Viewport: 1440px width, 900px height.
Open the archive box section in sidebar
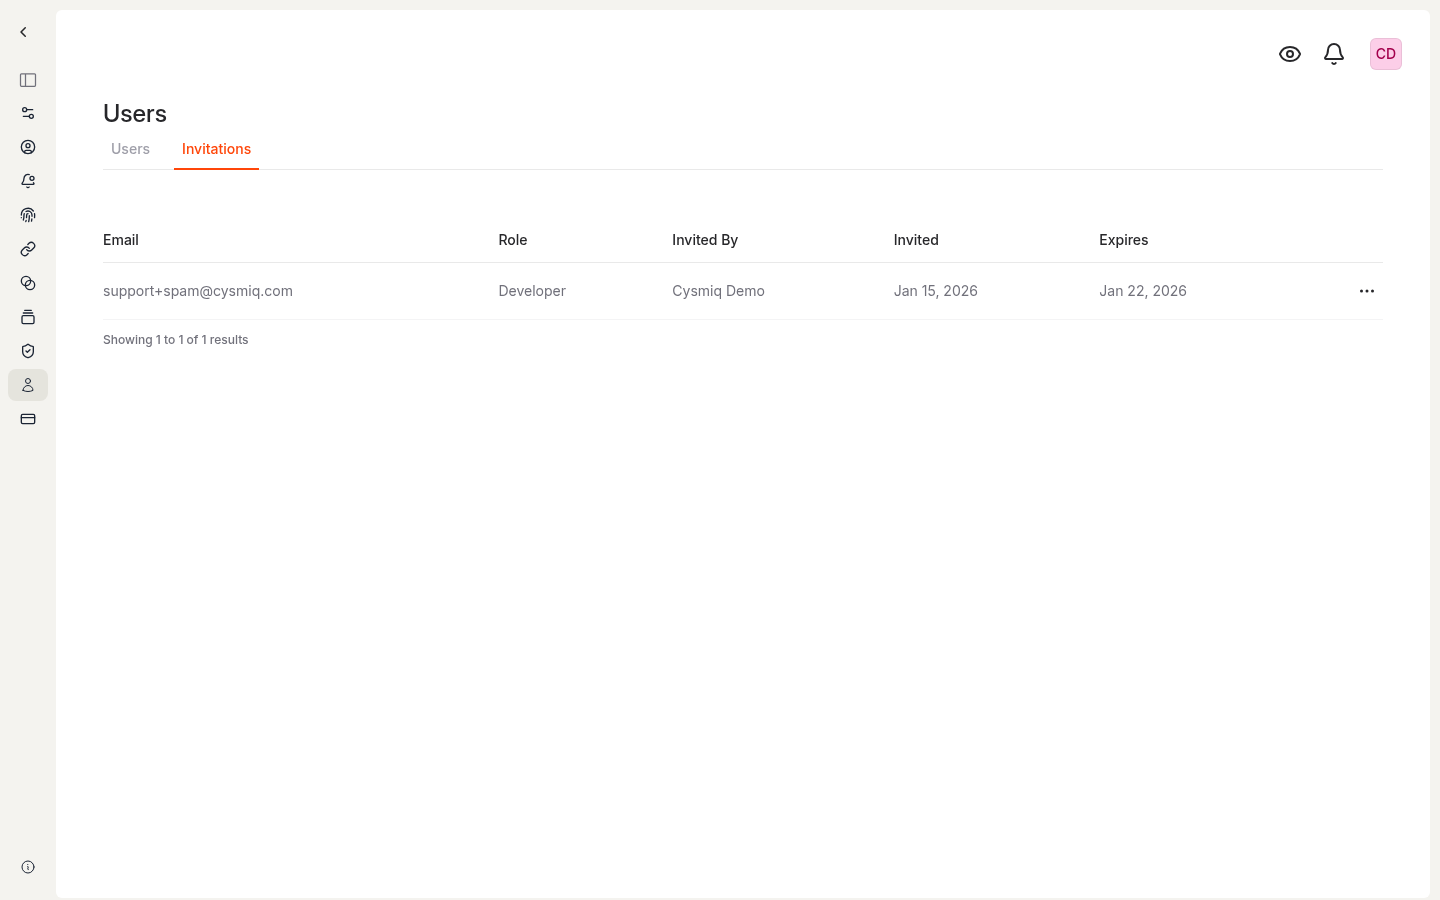point(28,317)
